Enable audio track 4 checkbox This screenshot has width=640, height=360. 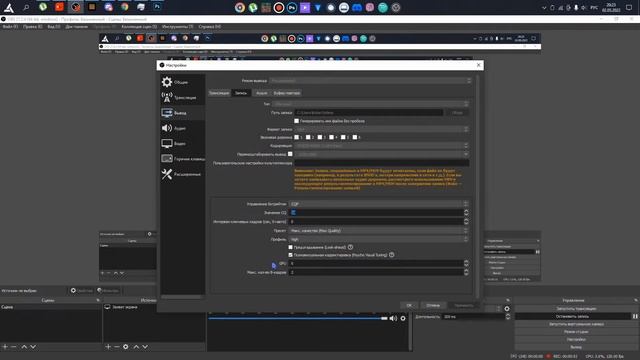(331, 137)
